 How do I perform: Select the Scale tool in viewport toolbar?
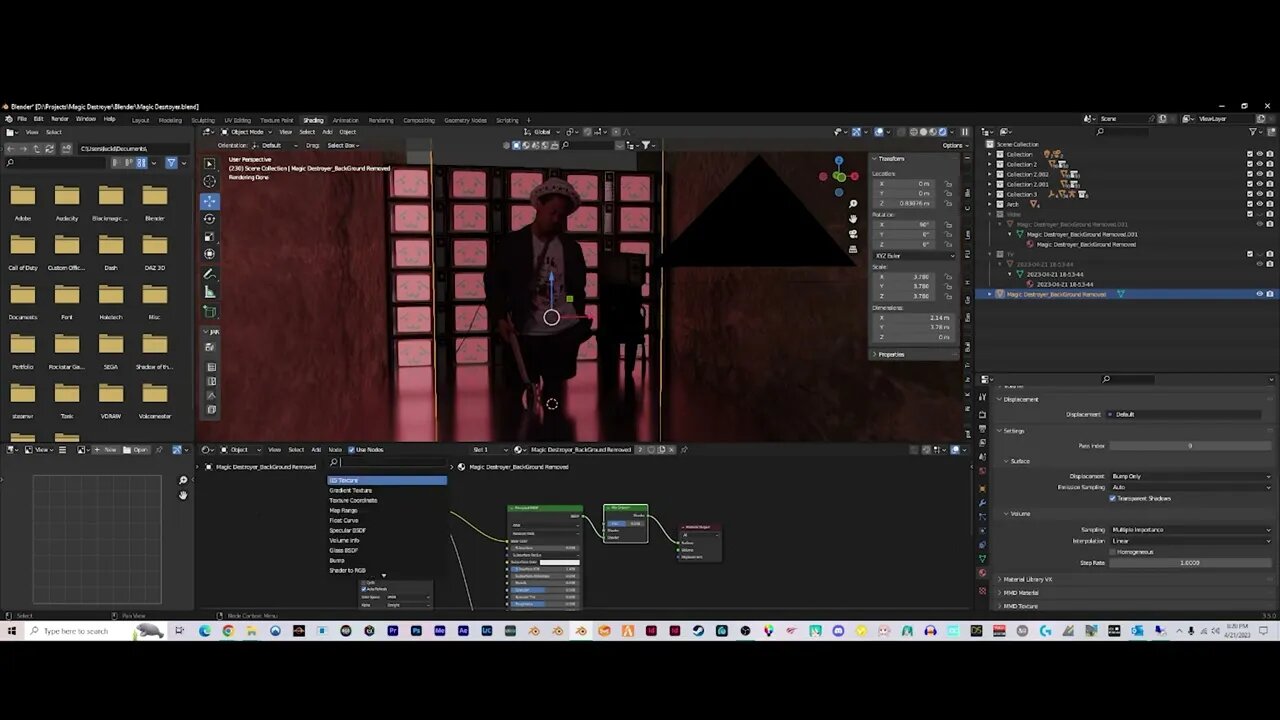(209, 236)
